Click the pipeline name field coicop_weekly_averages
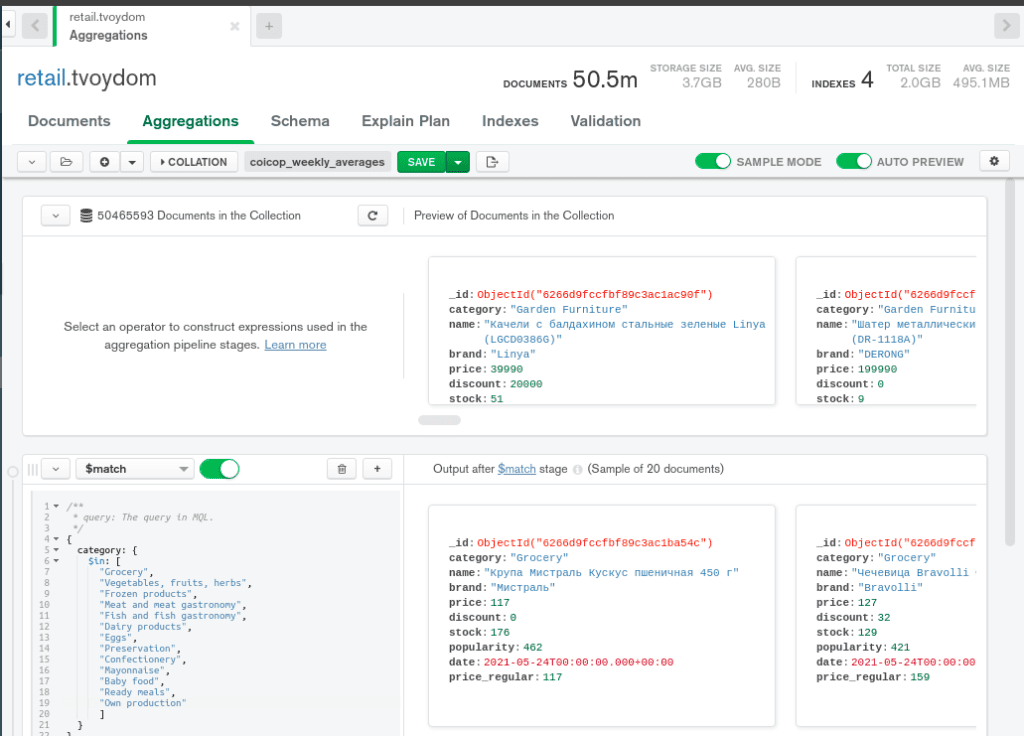Image resolution: width=1024 pixels, height=736 pixels. pyautogui.click(x=317, y=161)
